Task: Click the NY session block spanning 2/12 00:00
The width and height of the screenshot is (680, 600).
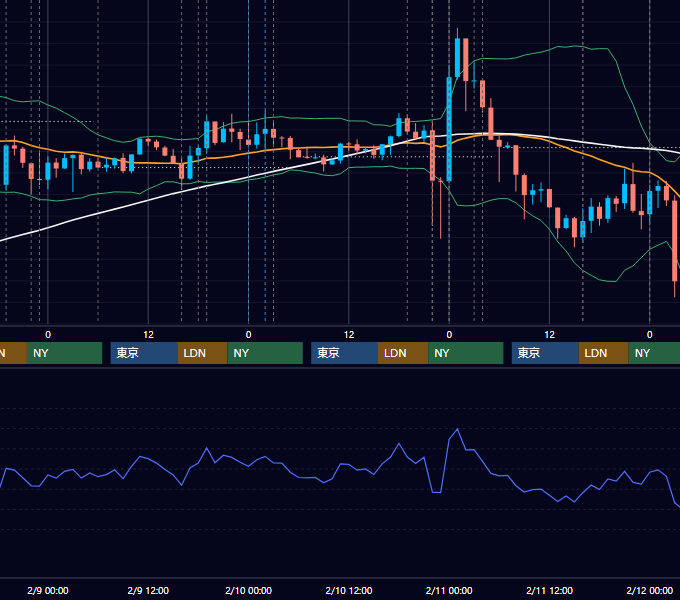Action: point(654,353)
